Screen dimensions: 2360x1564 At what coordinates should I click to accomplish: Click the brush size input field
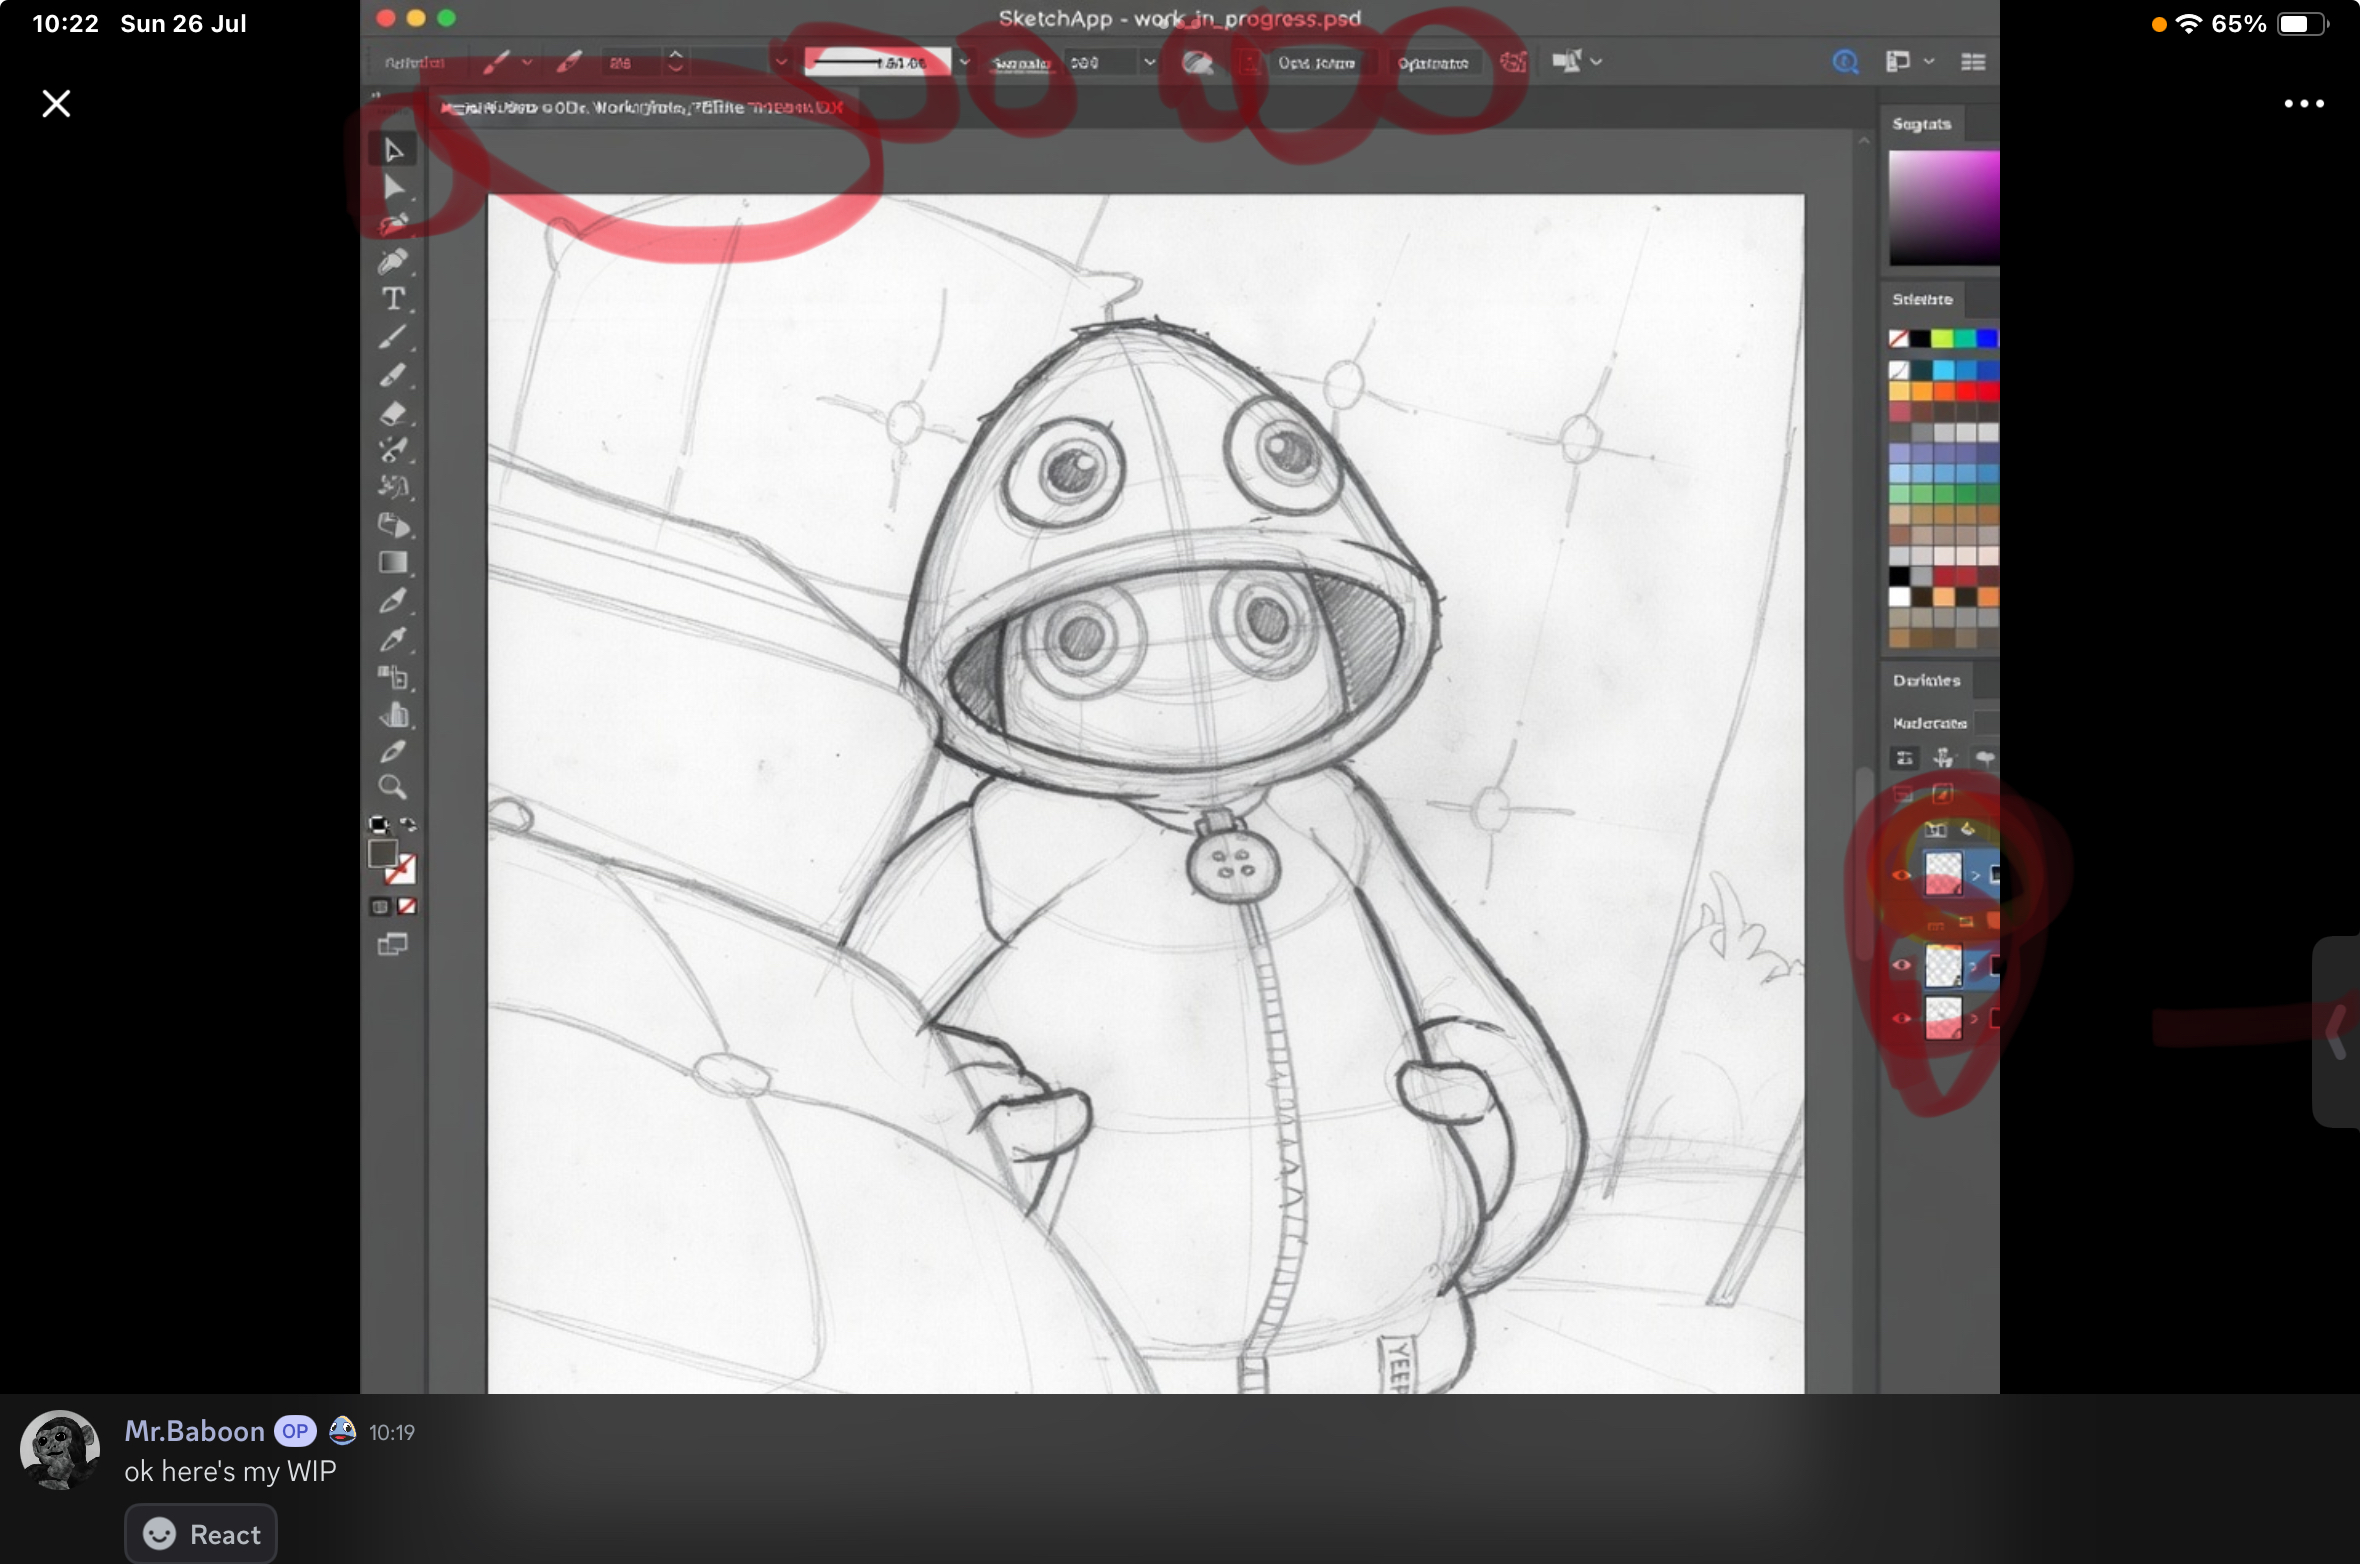631,62
